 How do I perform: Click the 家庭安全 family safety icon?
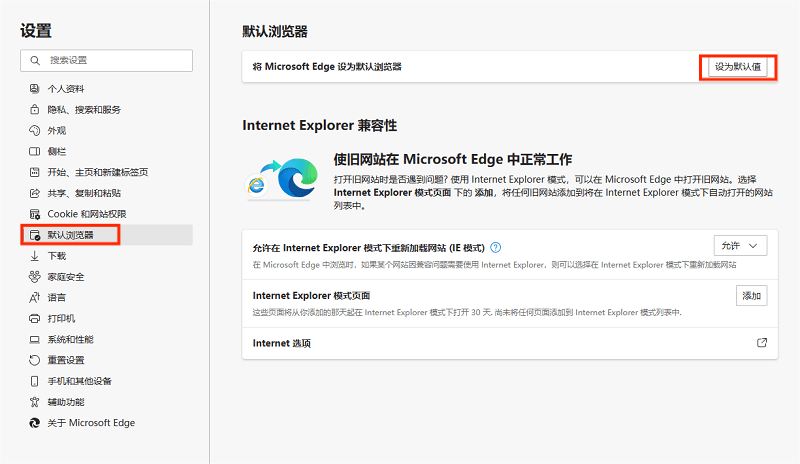click(34, 277)
